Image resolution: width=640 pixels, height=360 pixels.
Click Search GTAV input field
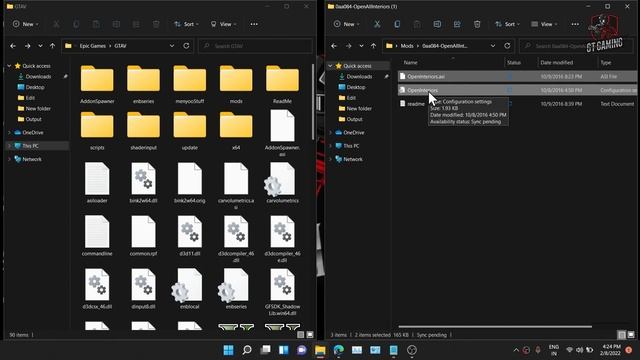click(255, 46)
